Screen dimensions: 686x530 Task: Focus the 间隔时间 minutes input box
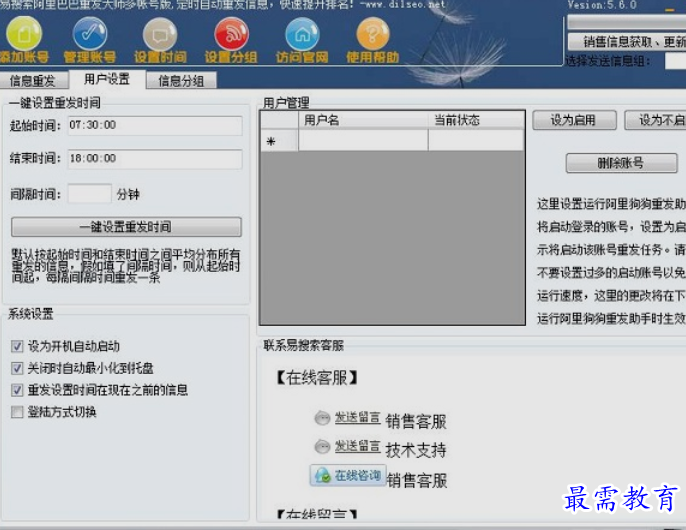[90, 193]
